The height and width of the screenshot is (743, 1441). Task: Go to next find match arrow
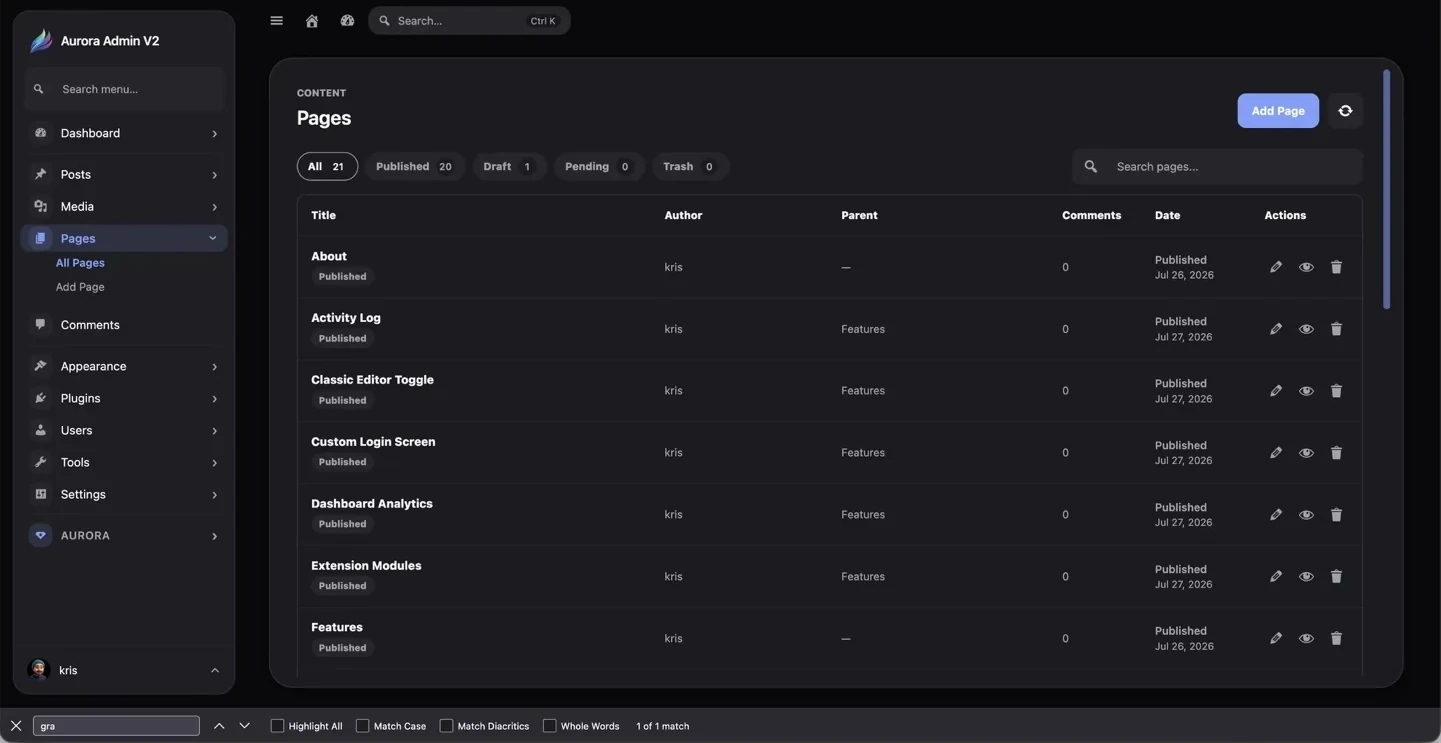coord(244,726)
